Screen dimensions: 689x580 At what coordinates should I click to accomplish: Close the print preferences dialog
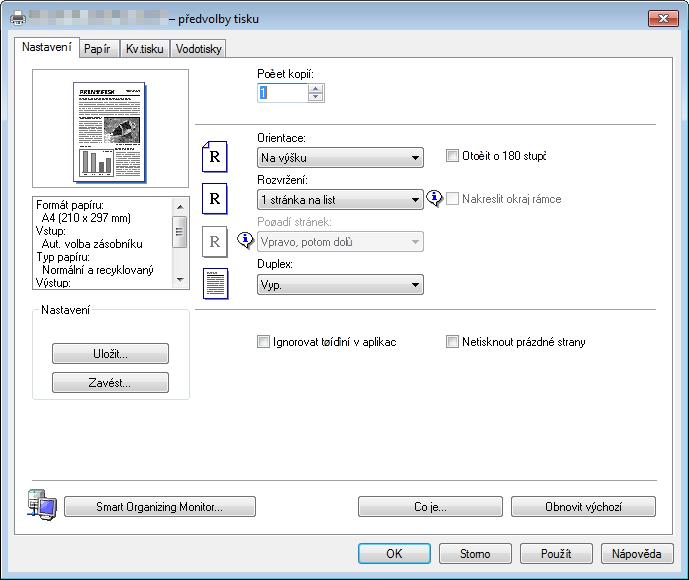click(x=664, y=18)
